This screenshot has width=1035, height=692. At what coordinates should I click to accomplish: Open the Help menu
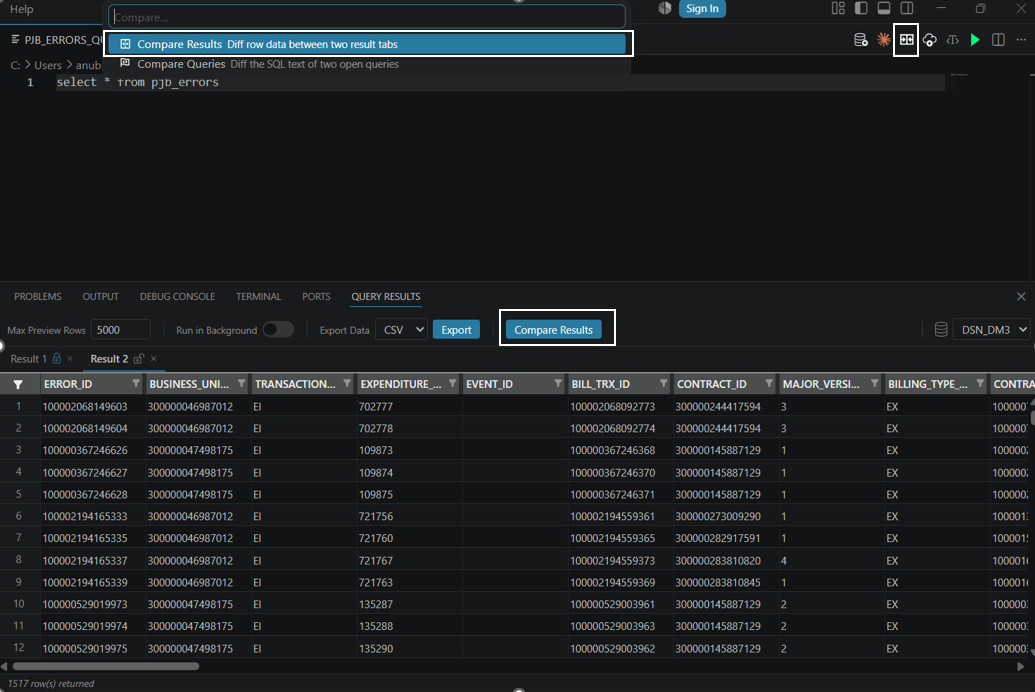[21, 9]
